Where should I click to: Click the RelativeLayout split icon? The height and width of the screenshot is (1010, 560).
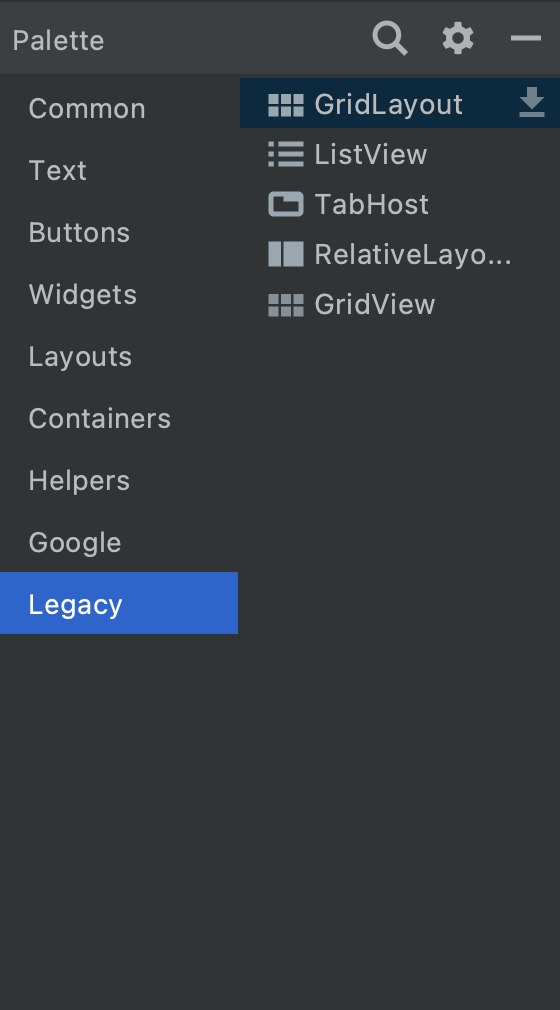click(x=285, y=254)
